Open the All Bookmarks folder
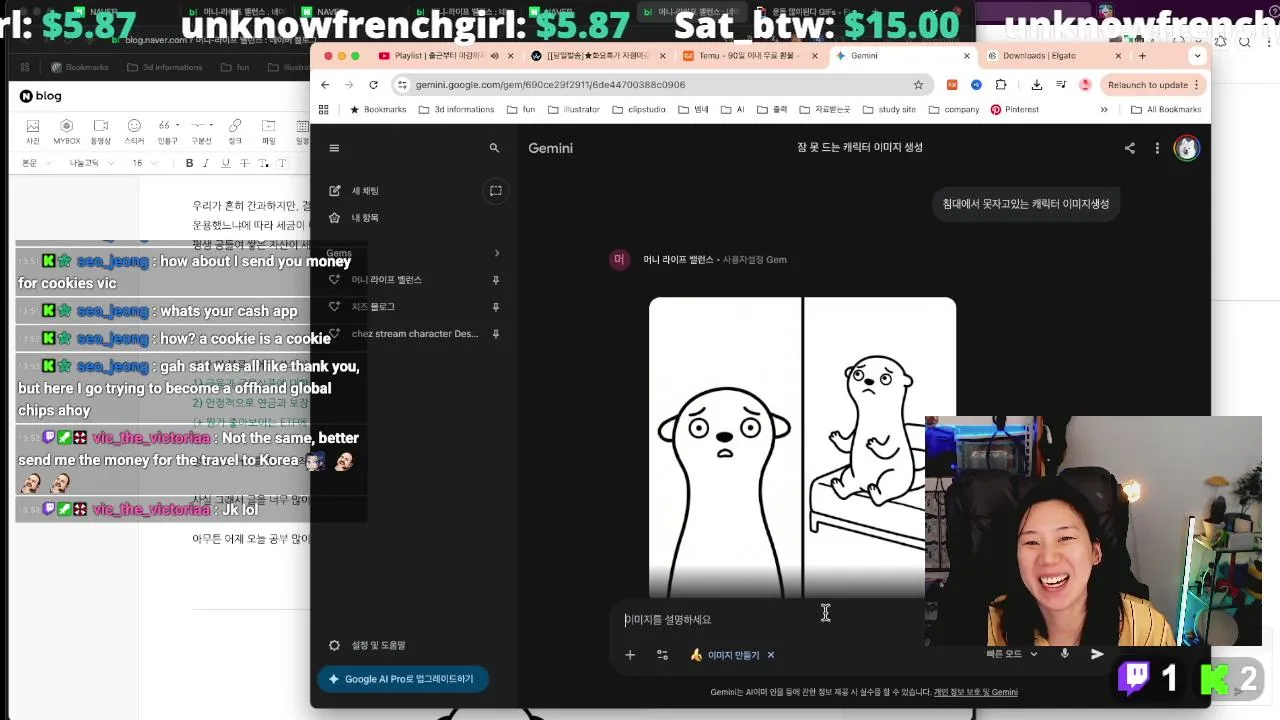1280x720 pixels. (x=1166, y=110)
